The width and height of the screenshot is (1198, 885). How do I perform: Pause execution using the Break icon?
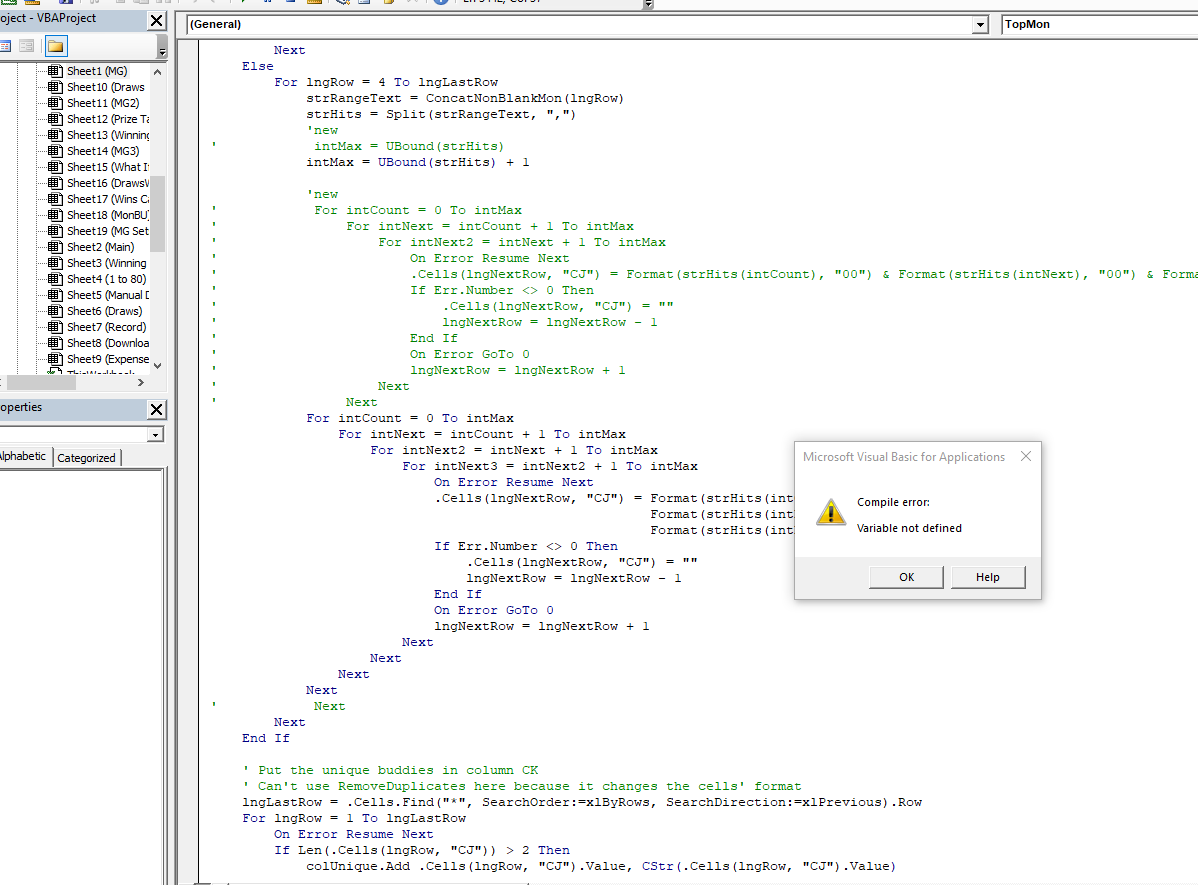point(267,4)
